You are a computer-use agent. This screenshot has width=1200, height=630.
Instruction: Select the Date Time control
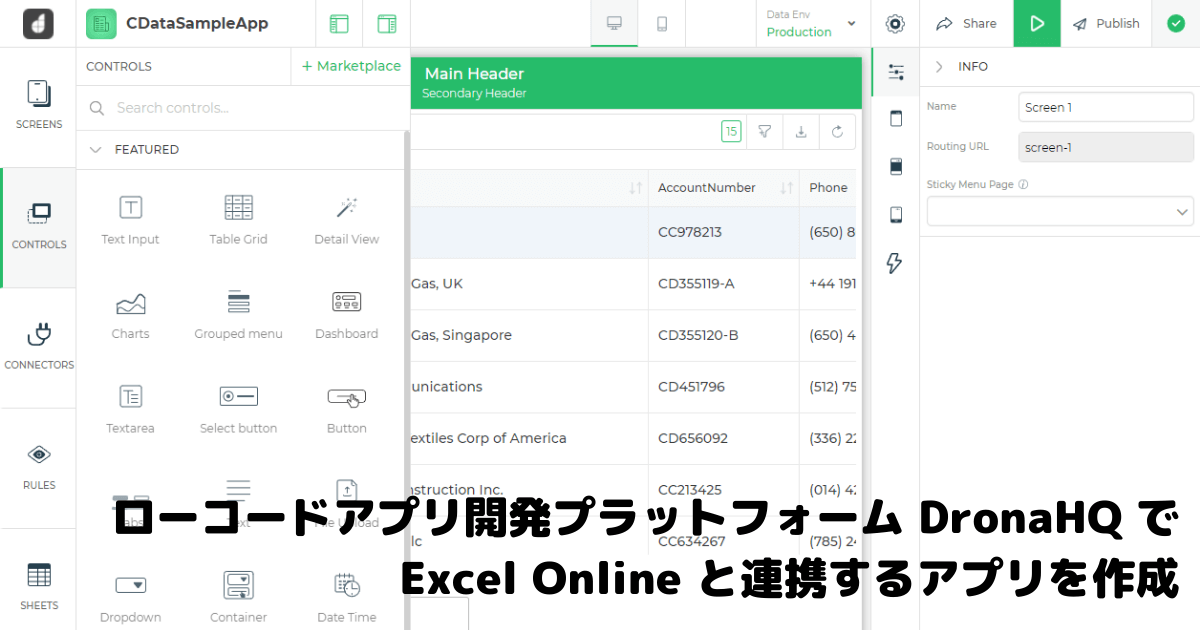coord(346,598)
